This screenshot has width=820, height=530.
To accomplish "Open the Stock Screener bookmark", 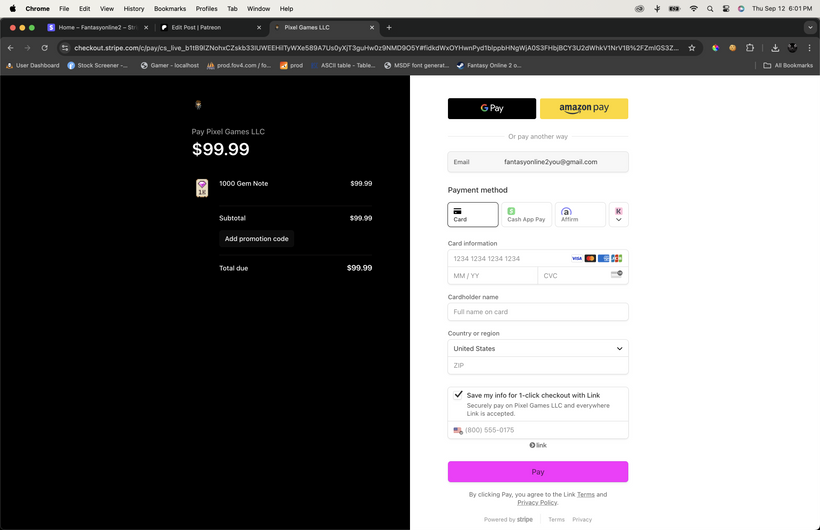I will pos(97,65).
